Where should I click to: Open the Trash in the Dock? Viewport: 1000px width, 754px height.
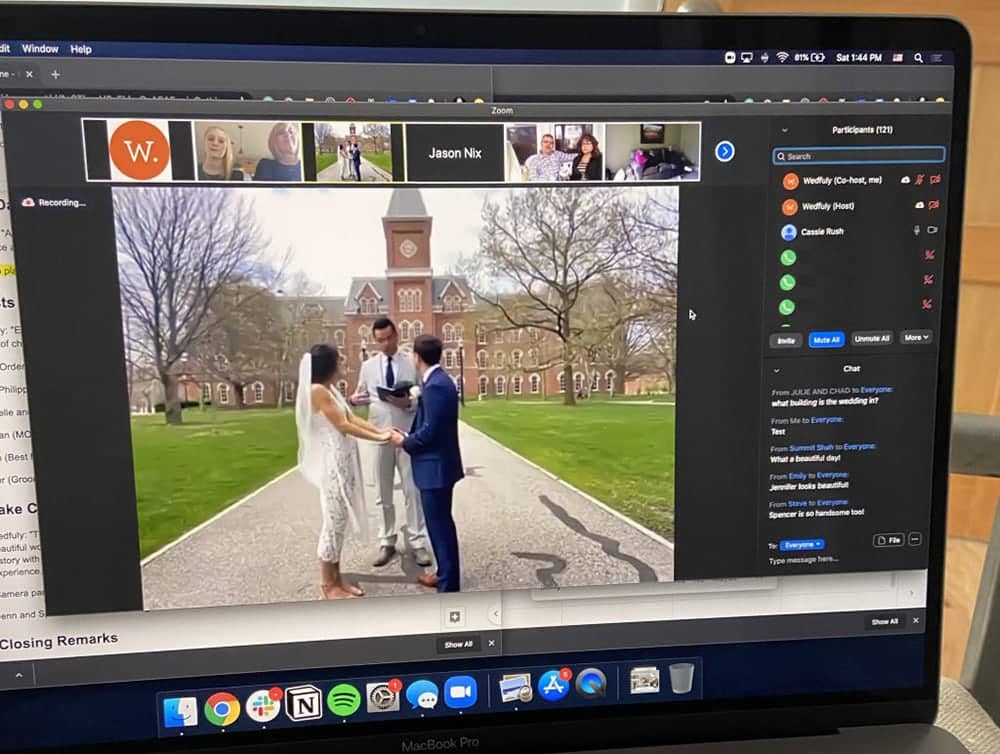click(682, 677)
